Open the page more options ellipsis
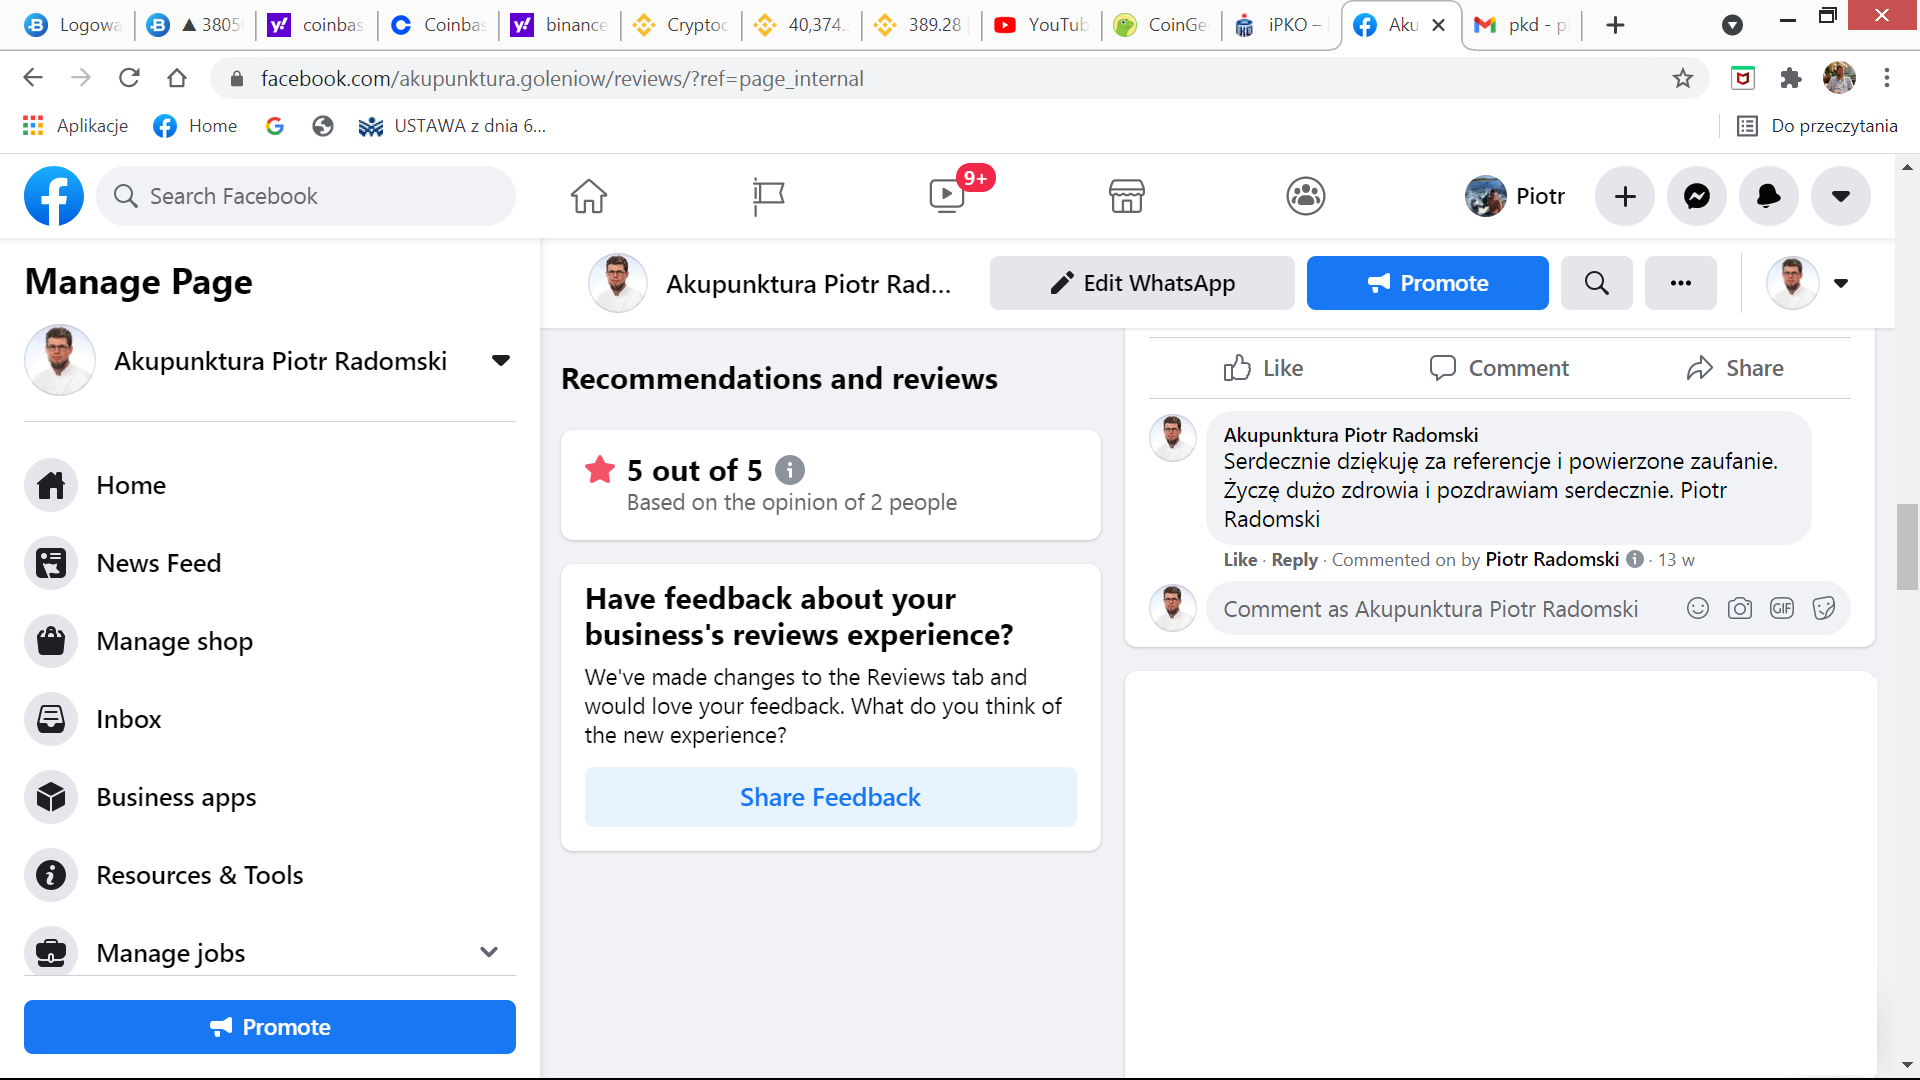The image size is (1920, 1080). (1681, 283)
